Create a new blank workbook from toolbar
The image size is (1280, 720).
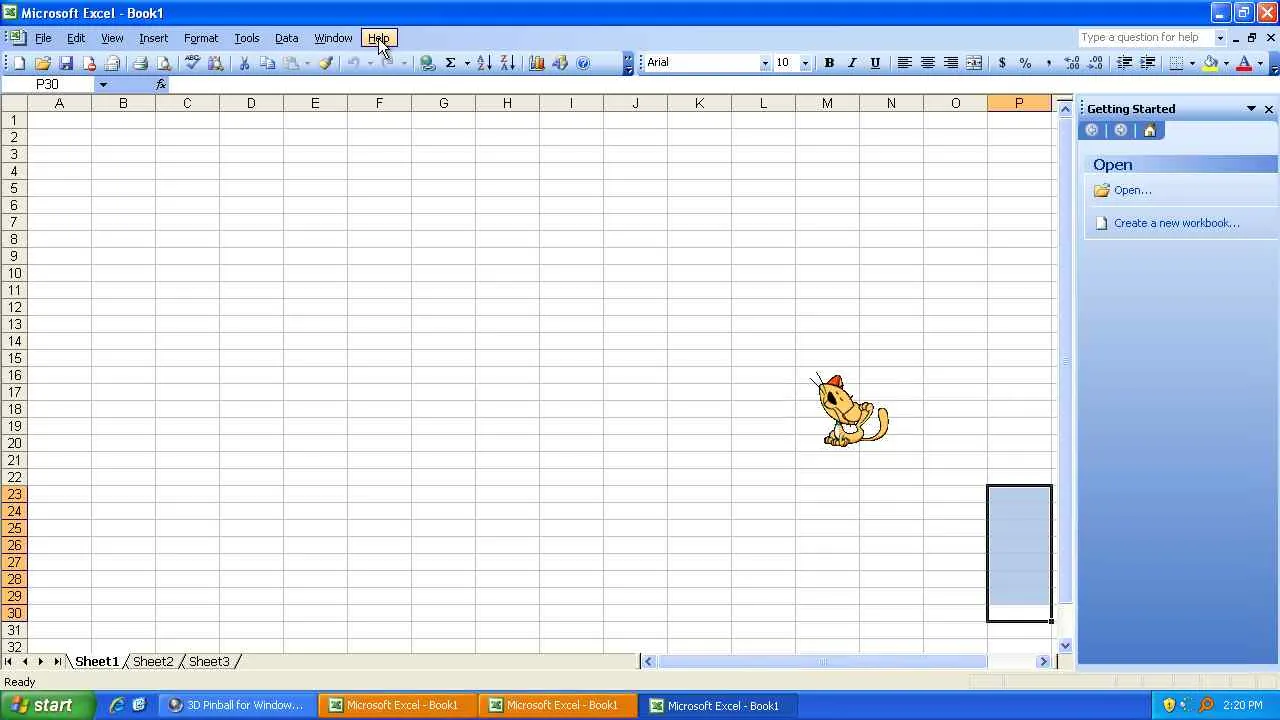point(19,63)
